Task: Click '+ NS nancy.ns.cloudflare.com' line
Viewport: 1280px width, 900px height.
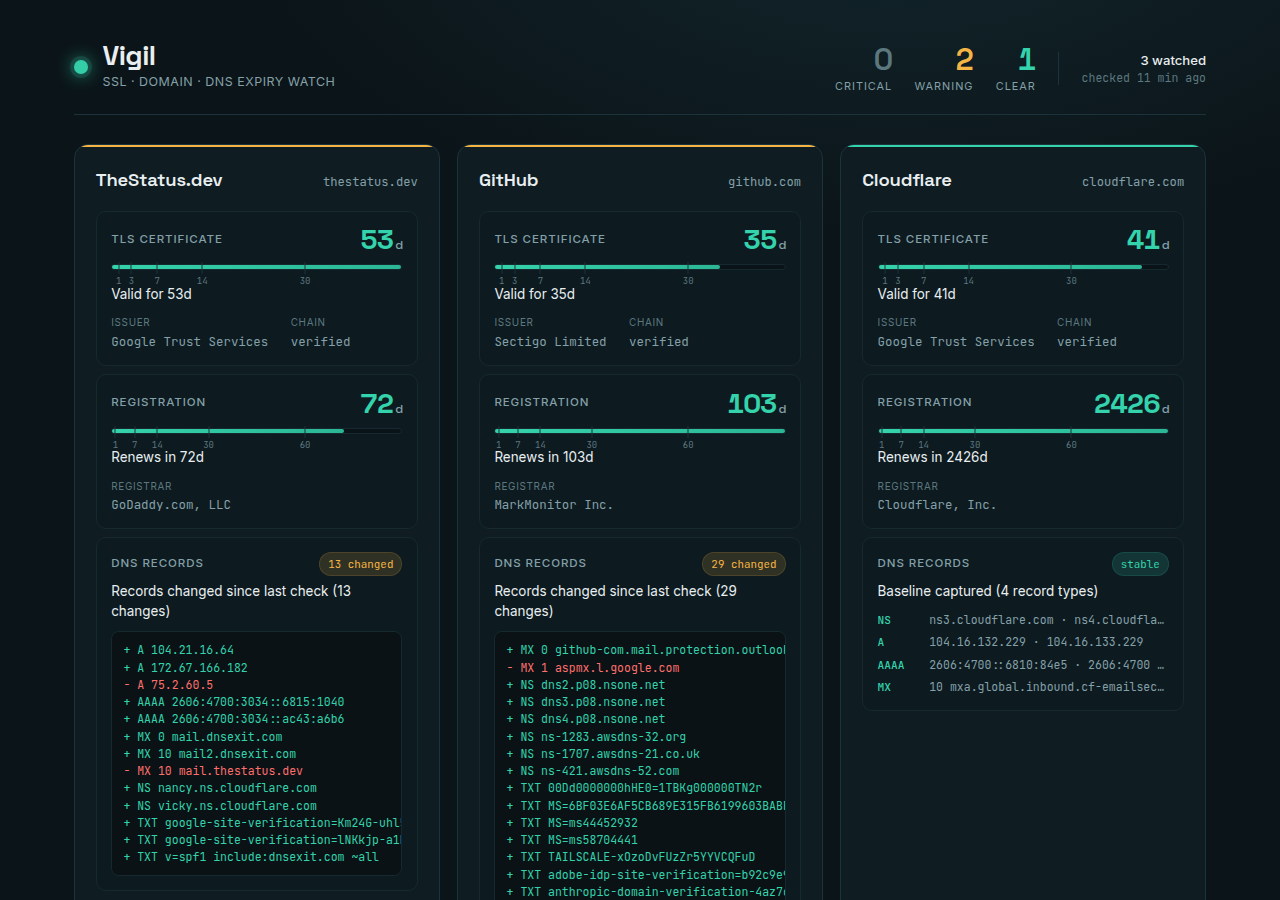Action: pyautogui.click(x=220, y=788)
